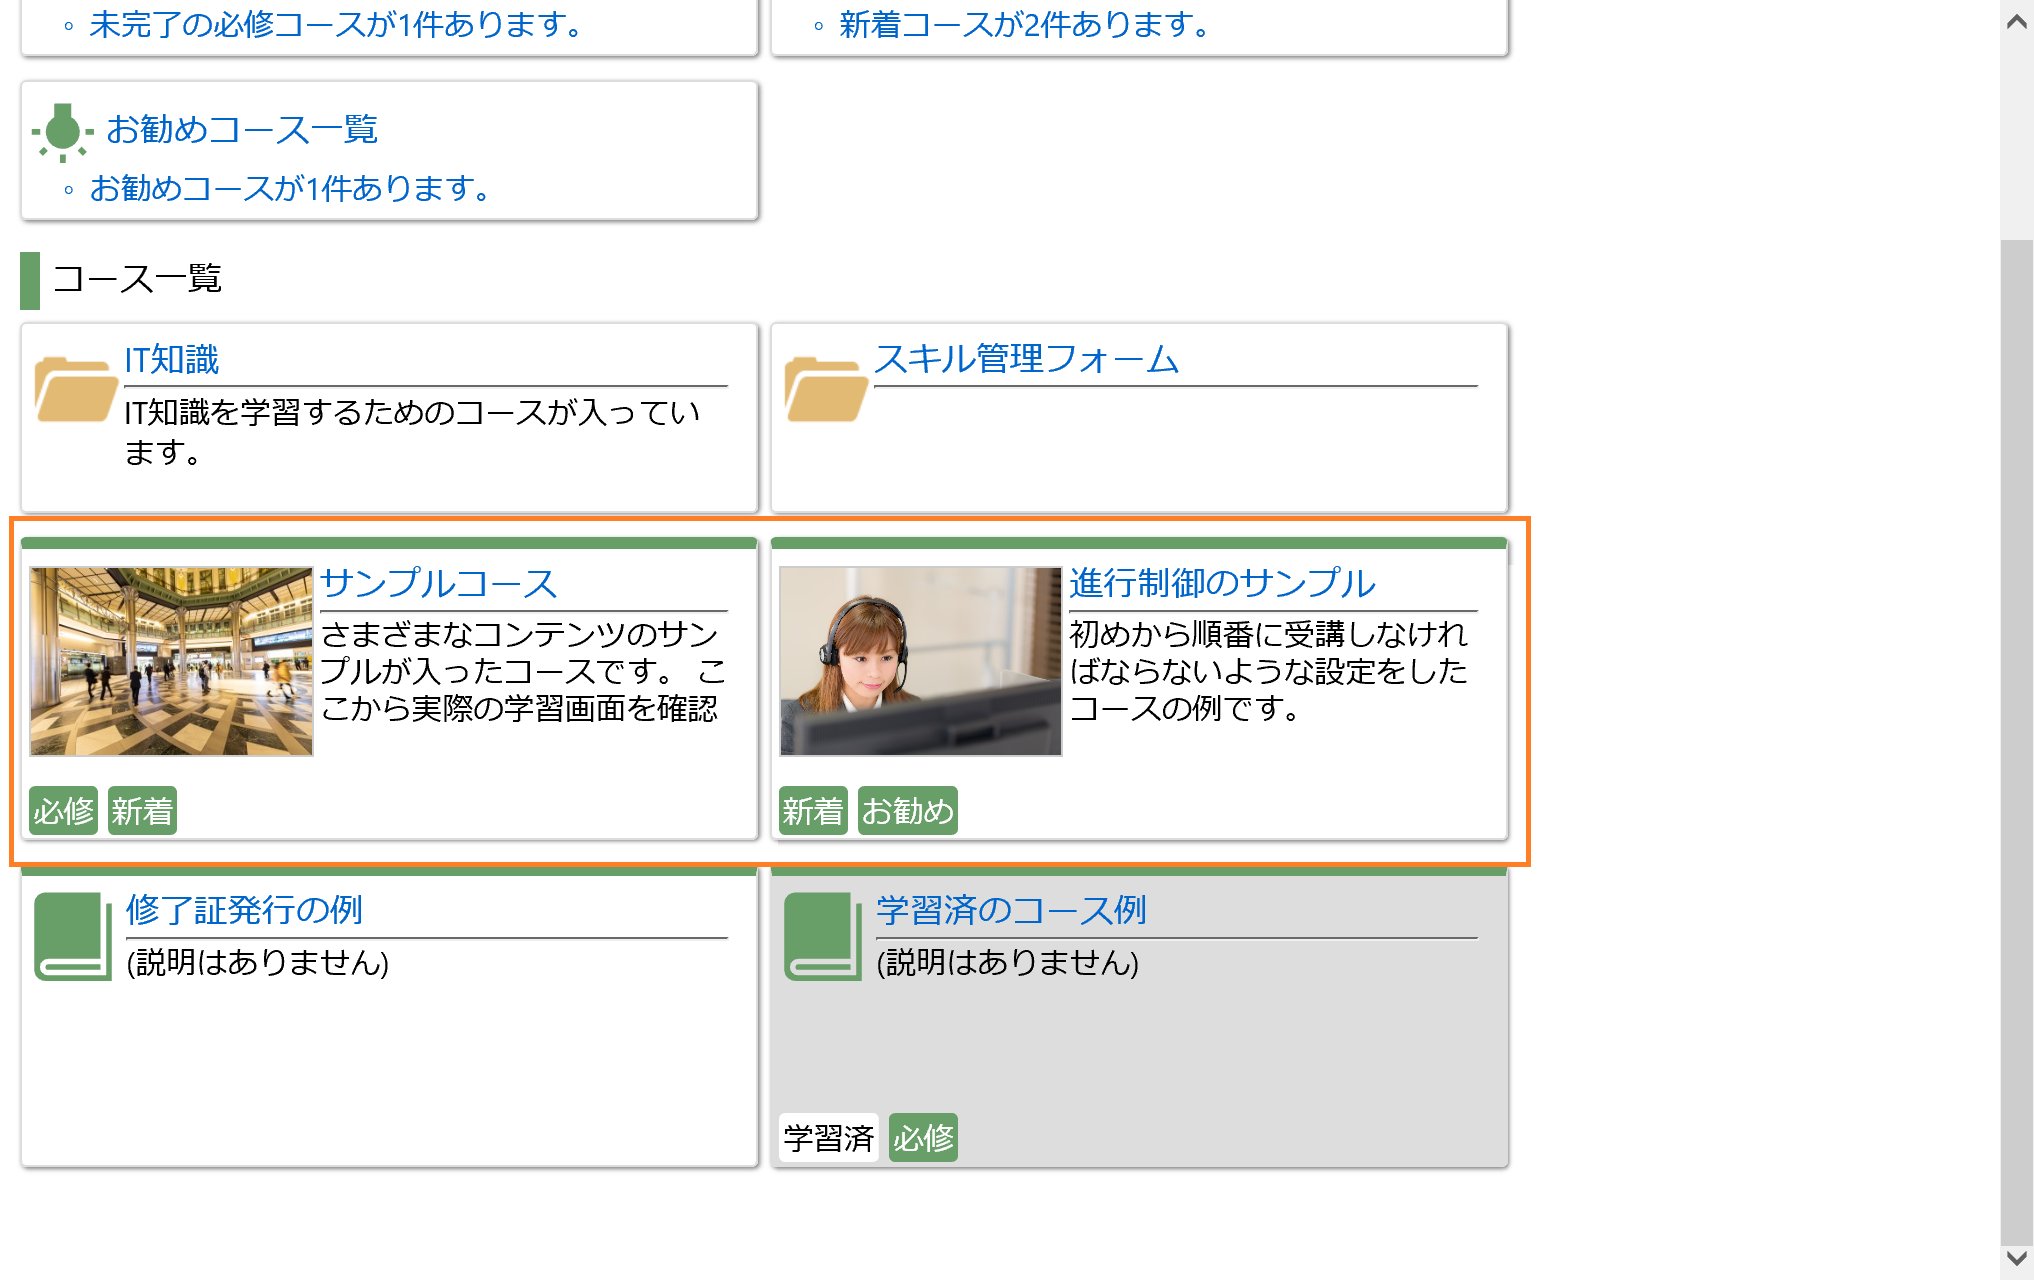Click the folder icon of IT知識
Image resolution: width=2034 pixels, height=1280 pixels.
click(x=76, y=389)
